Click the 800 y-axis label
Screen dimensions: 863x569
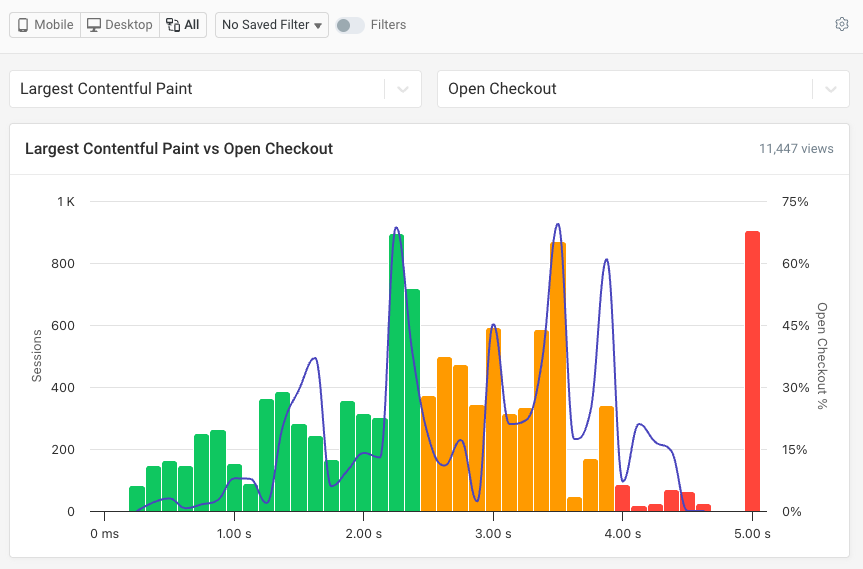click(63, 264)
